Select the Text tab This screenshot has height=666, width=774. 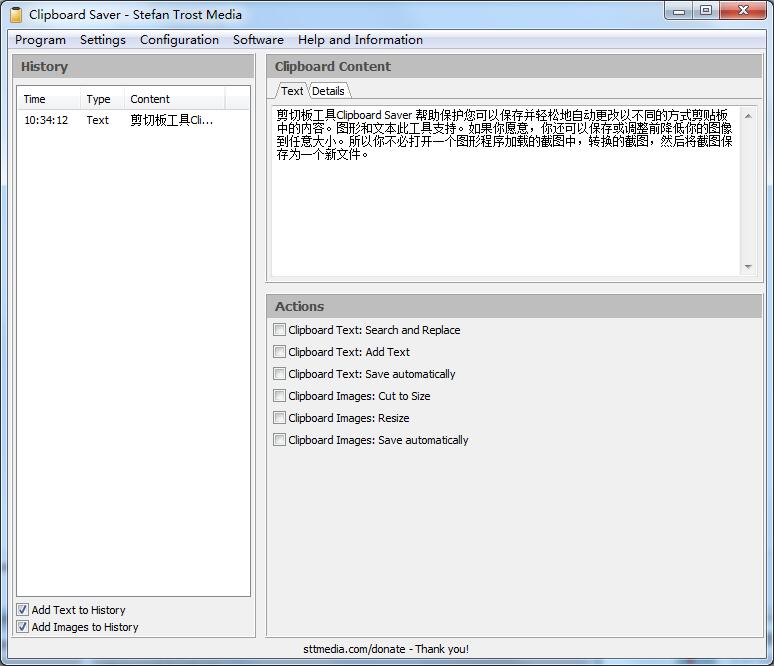[x=292, y=91]
